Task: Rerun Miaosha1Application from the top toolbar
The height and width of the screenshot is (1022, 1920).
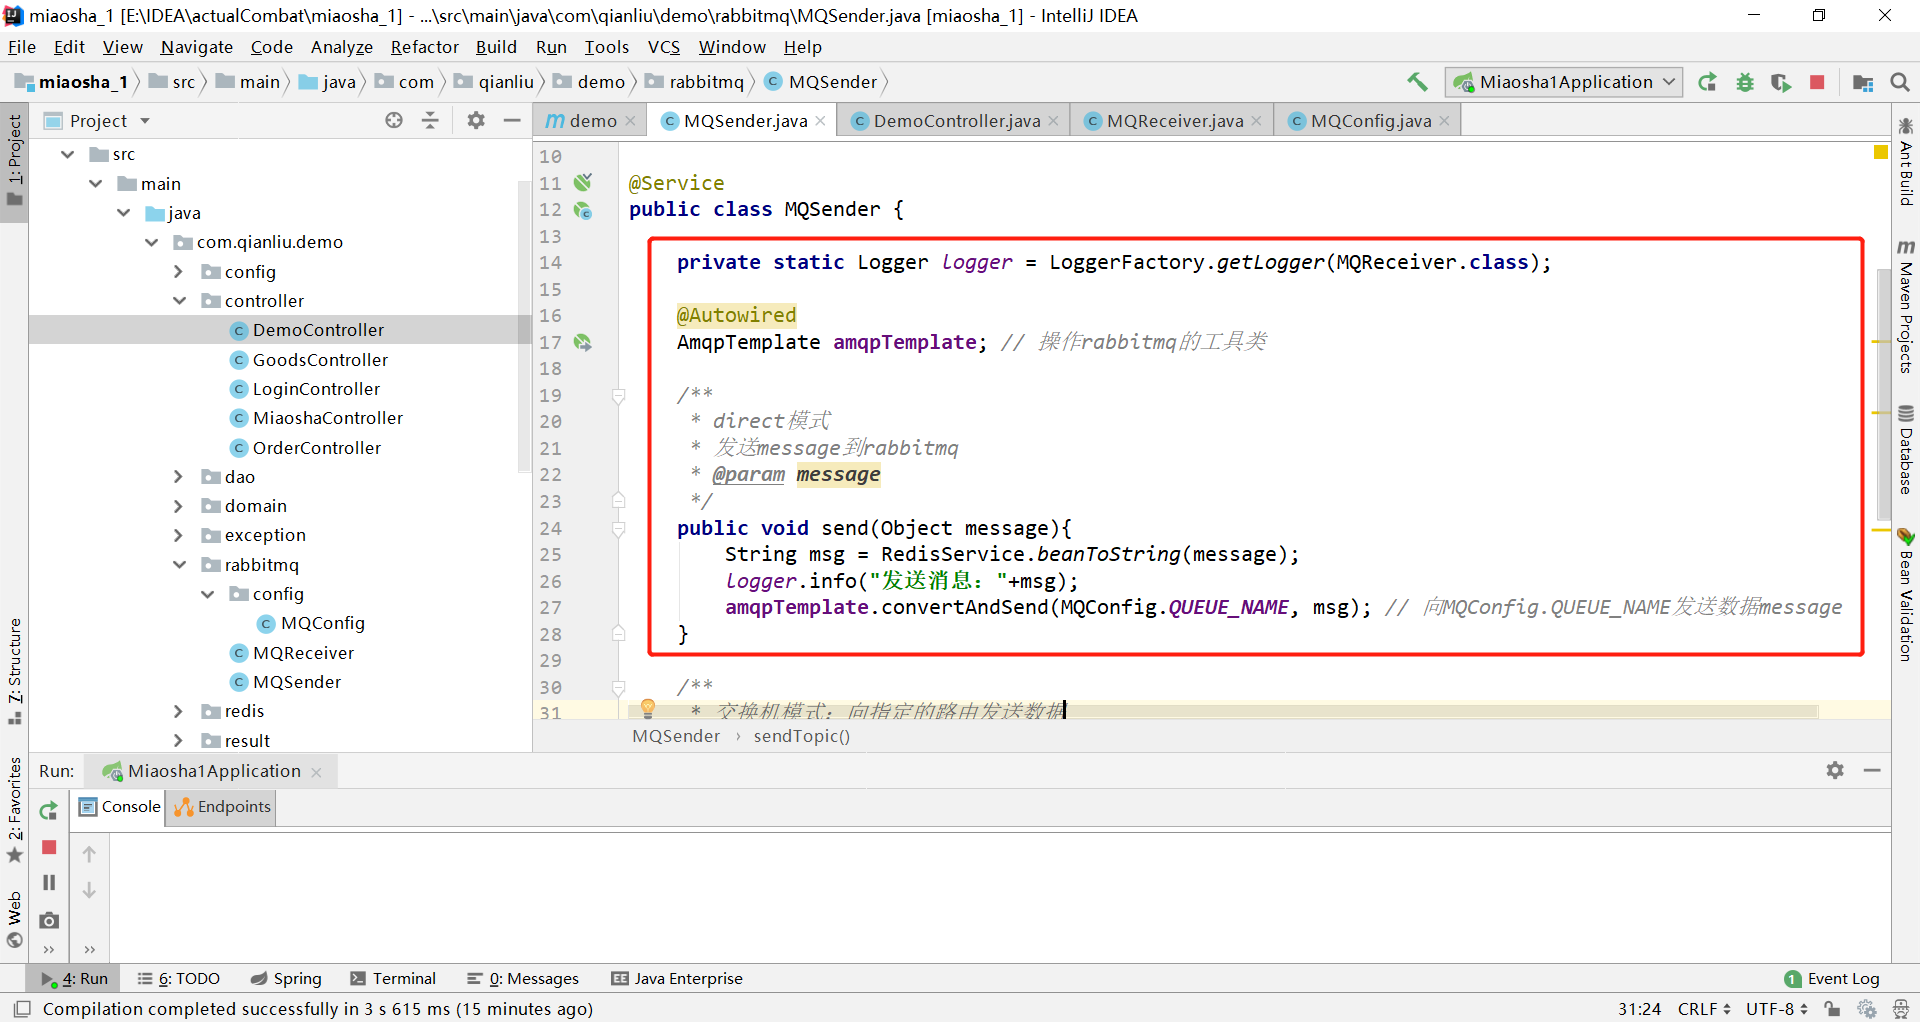Action: 1708,82
